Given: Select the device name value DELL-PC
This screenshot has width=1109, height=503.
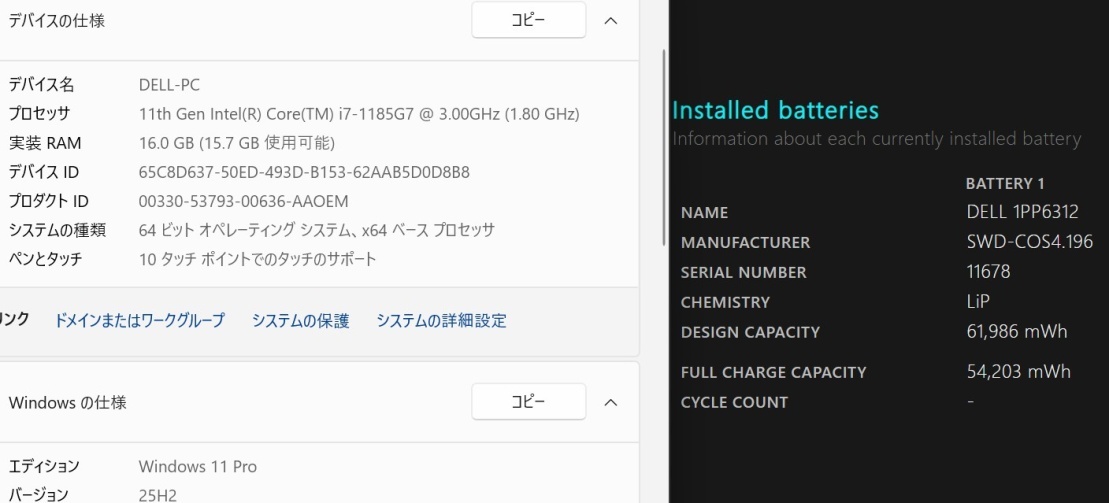Looking at the screenshot, I should pos(169,85).
